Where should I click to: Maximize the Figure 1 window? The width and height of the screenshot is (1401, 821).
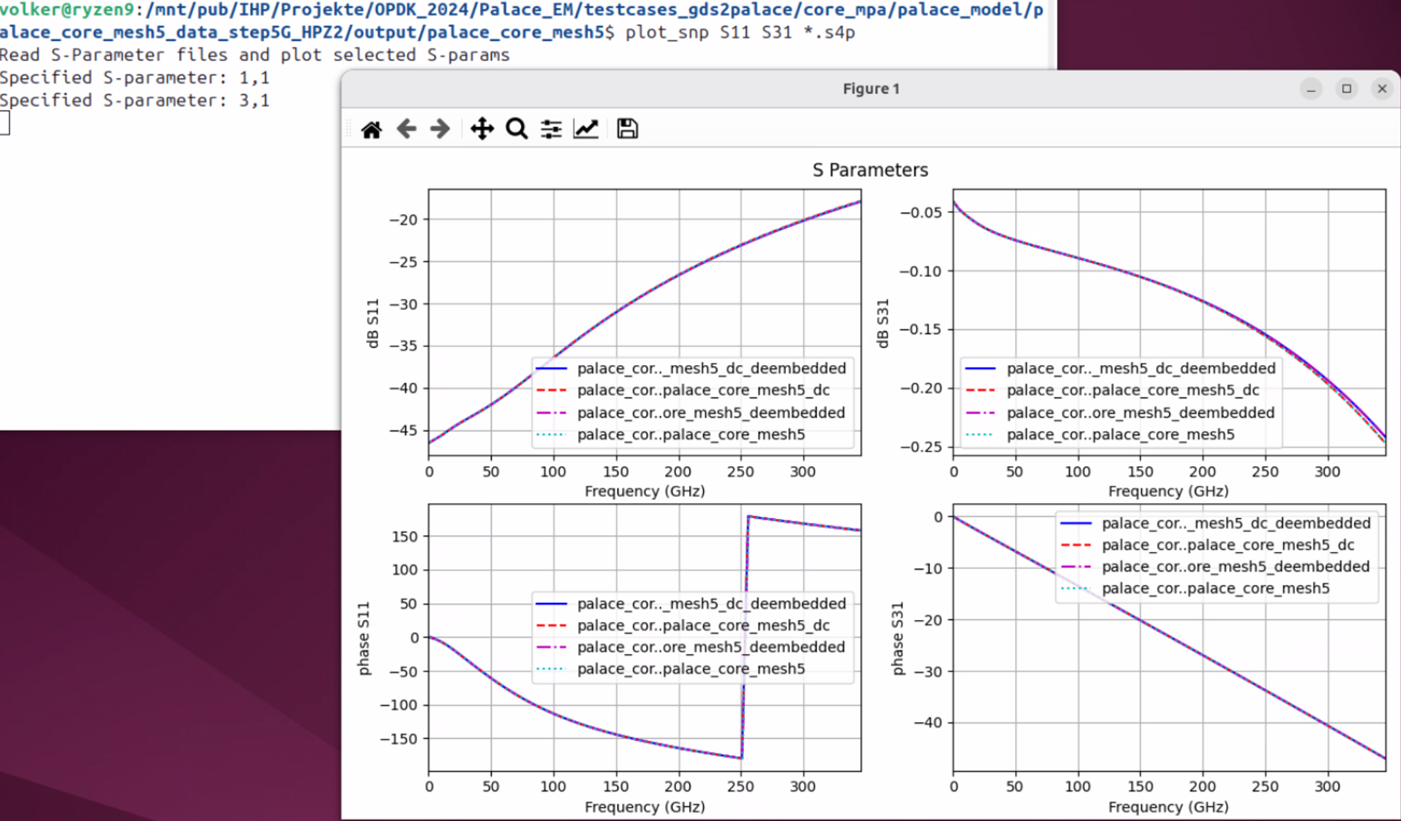(1346, 89)
